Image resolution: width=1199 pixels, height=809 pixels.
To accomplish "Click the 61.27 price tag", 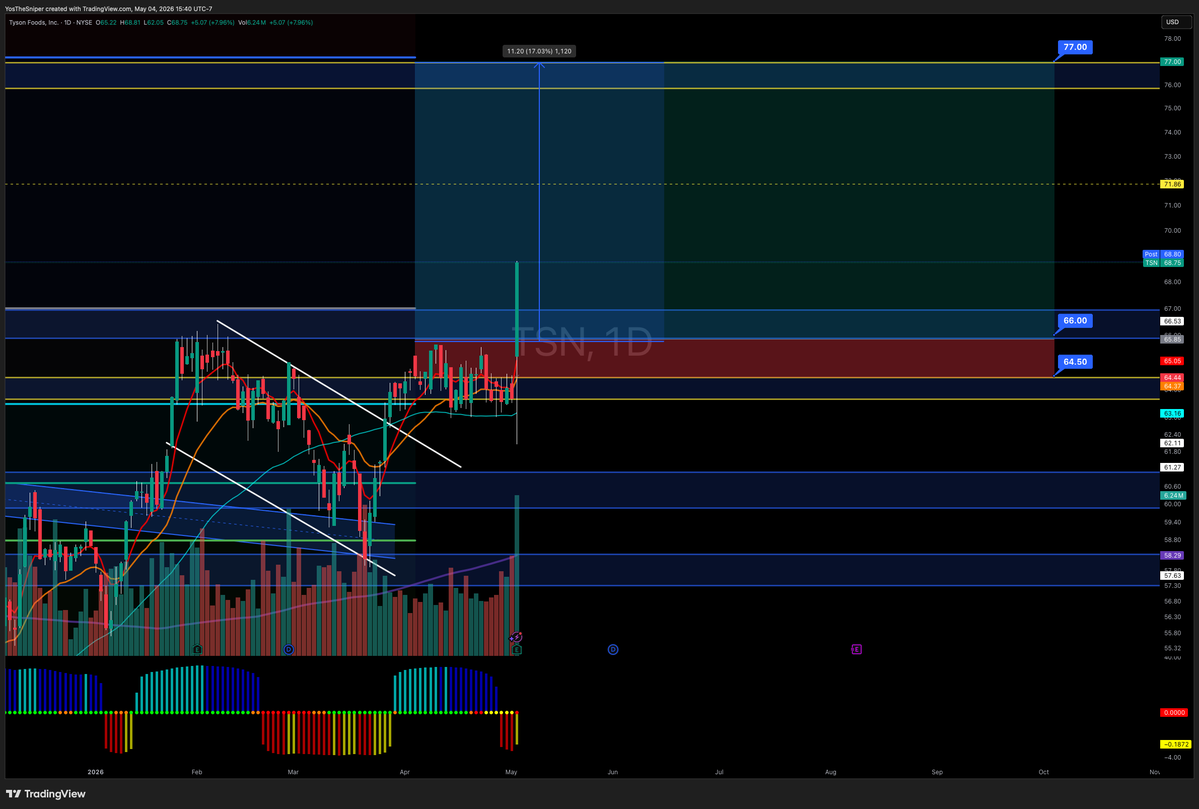I will [x=1171, y=467].
